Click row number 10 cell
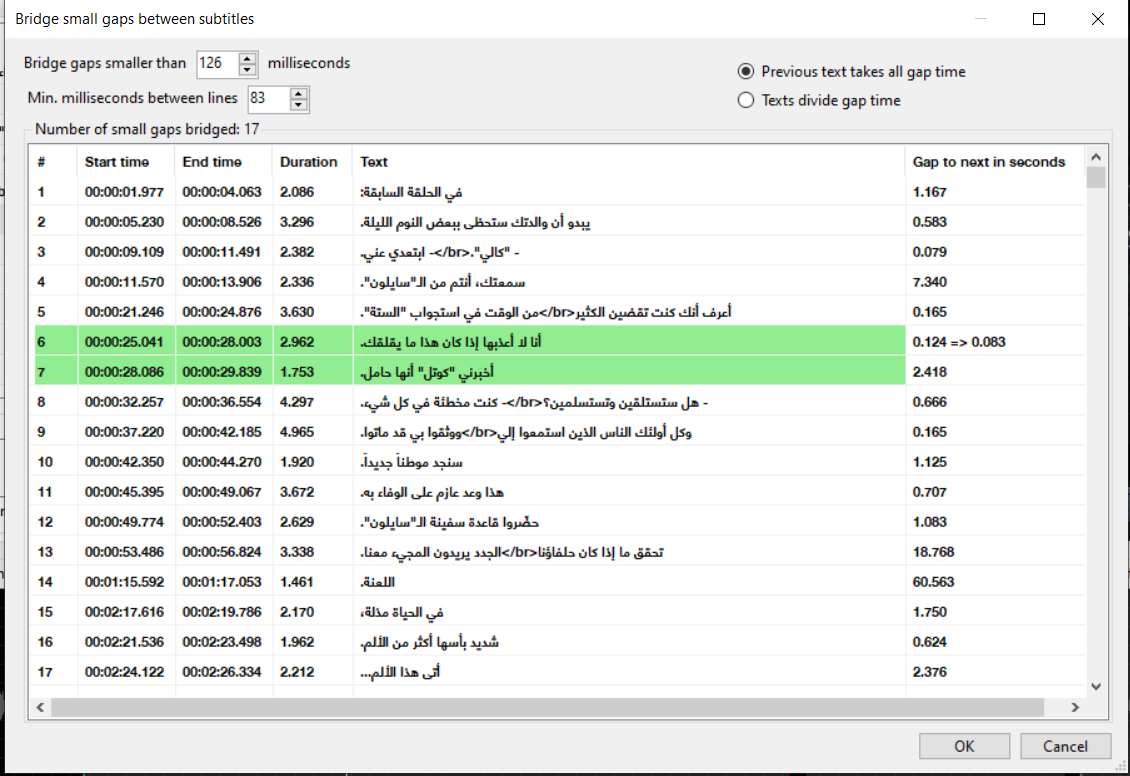This screenshot has height=776, width=1130. pos(45,462)
